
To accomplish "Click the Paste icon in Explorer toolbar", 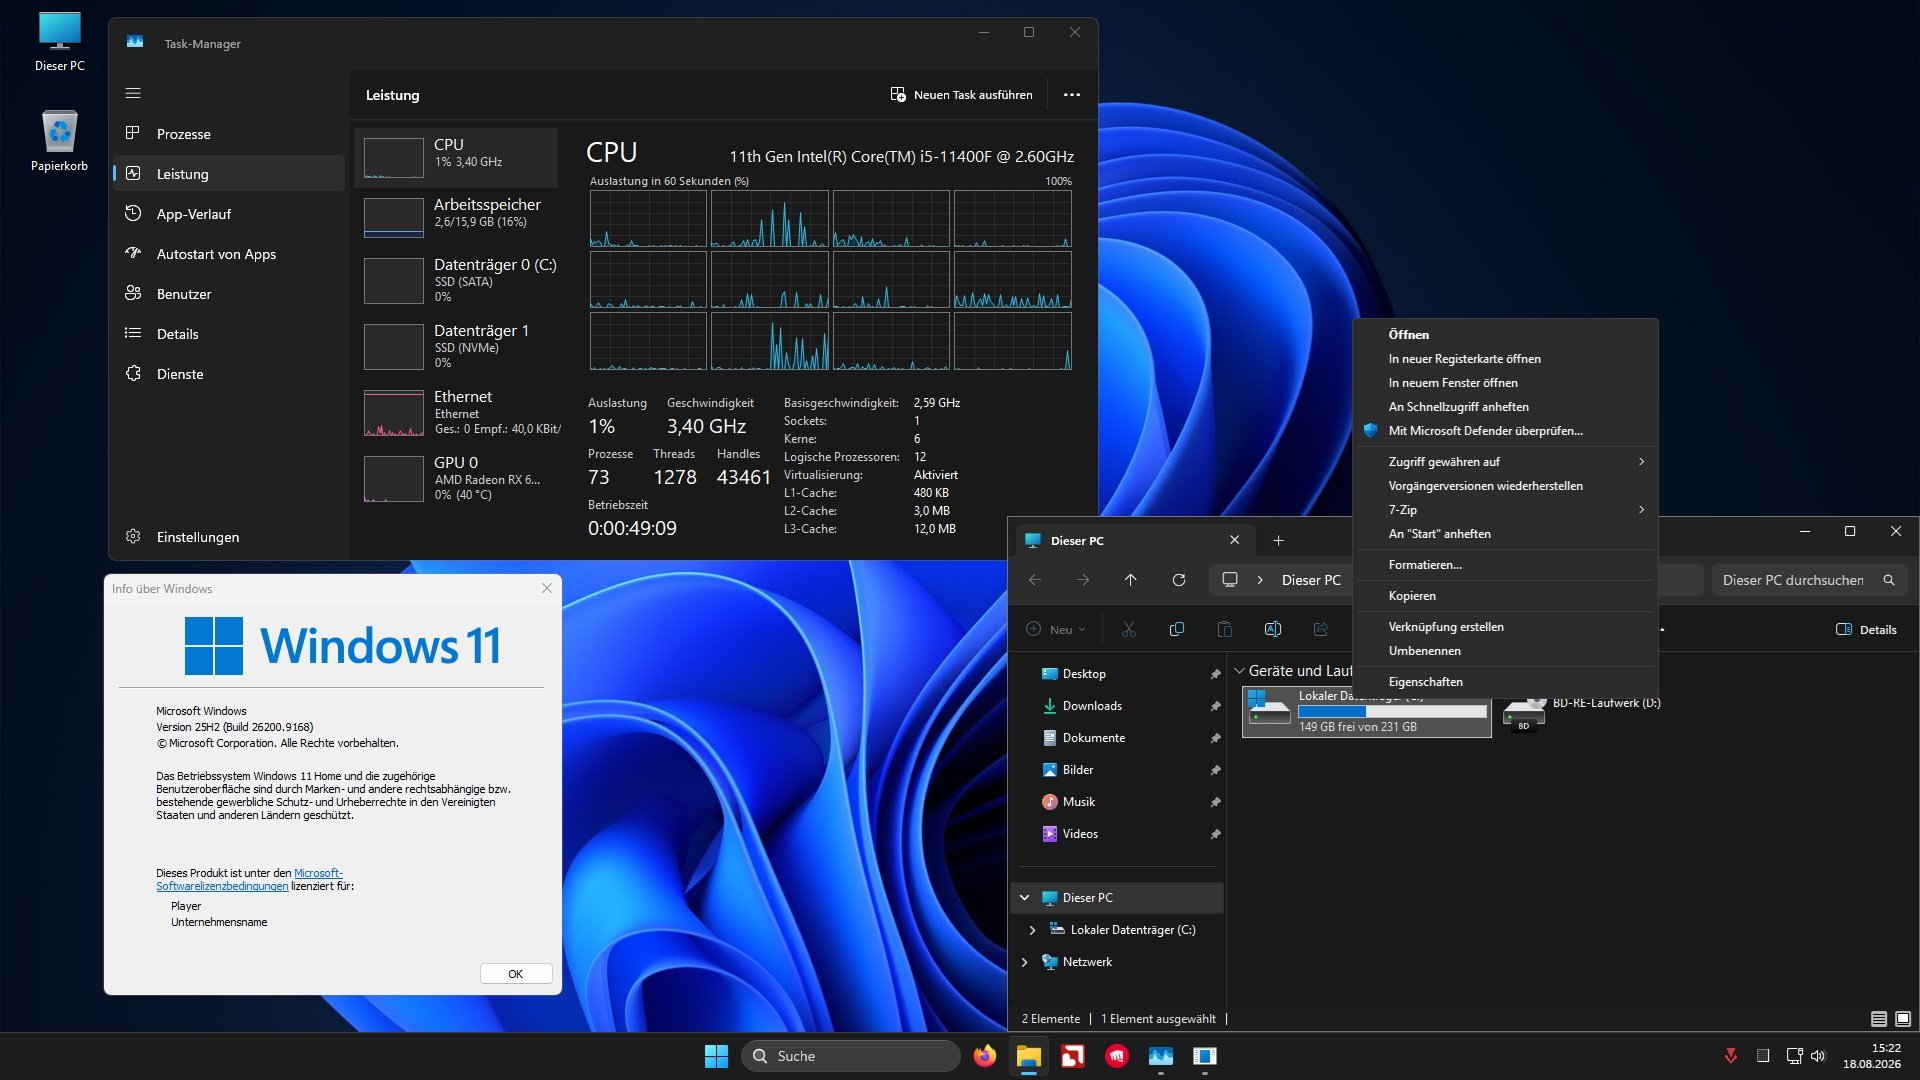I will coord(1225,630).
